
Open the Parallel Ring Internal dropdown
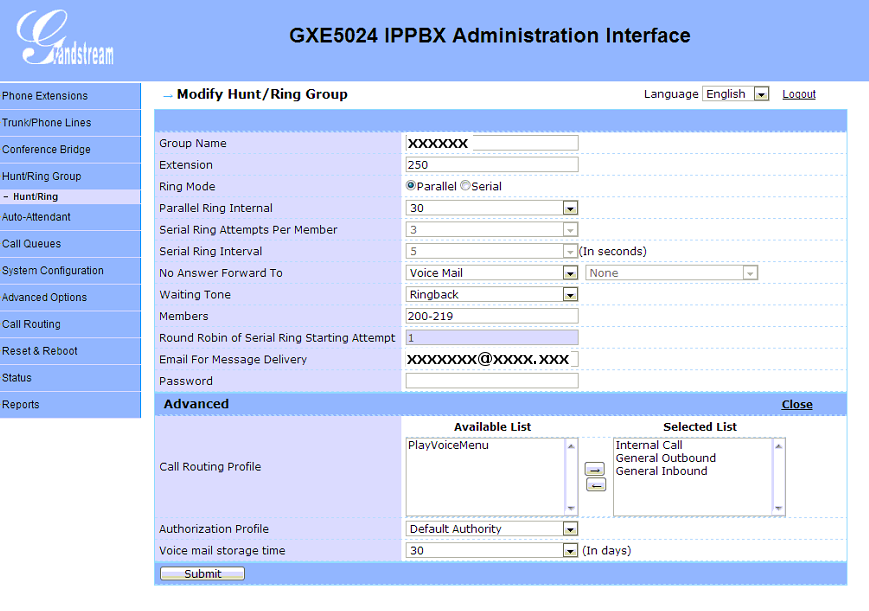tap(570, 208)
